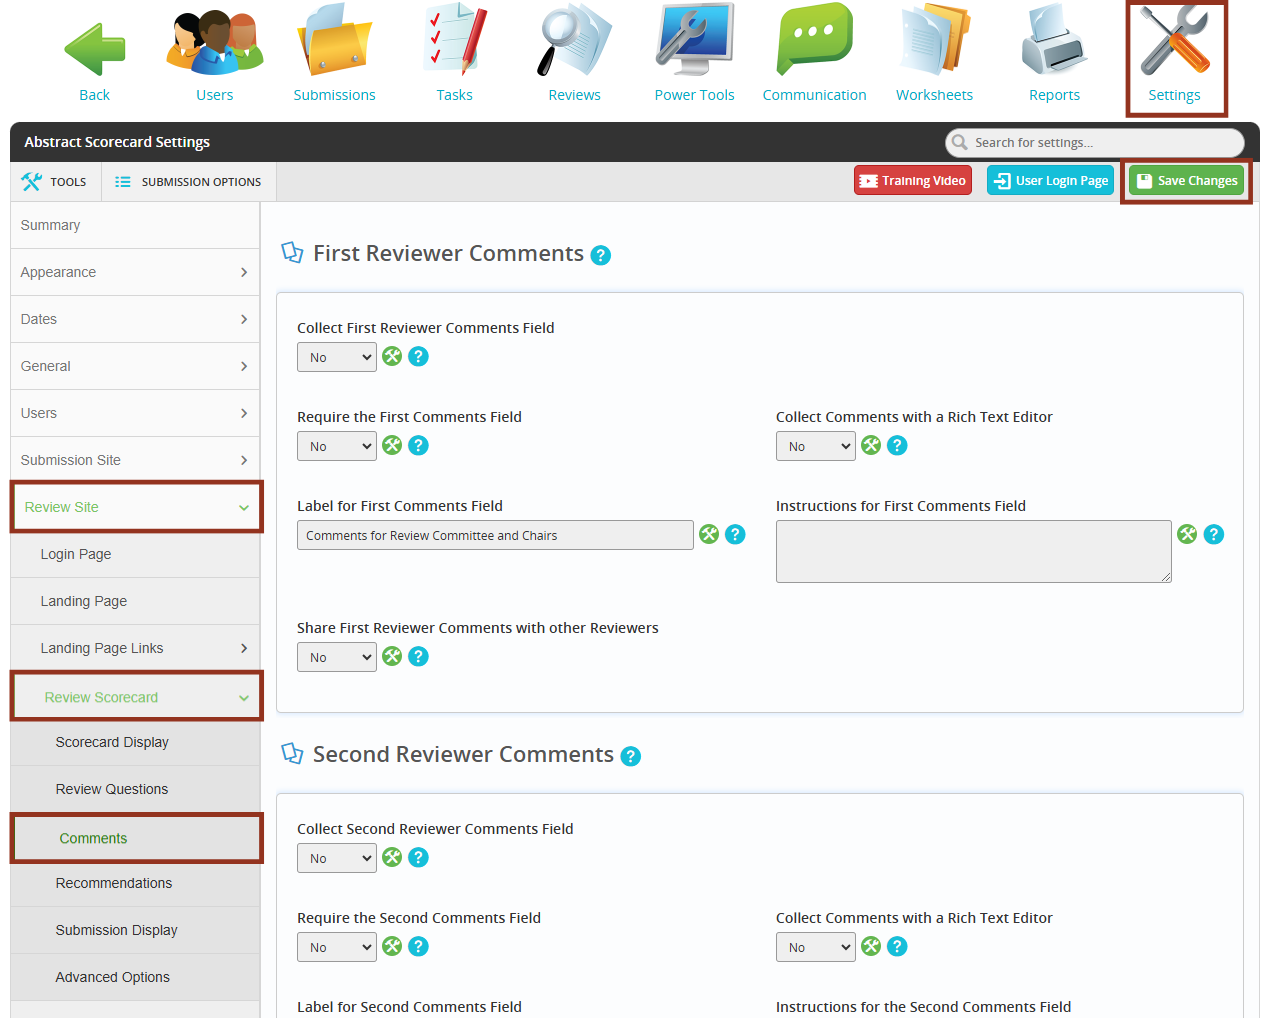
Task: Click the Search for settings field
Action: tap(1095, 142)
